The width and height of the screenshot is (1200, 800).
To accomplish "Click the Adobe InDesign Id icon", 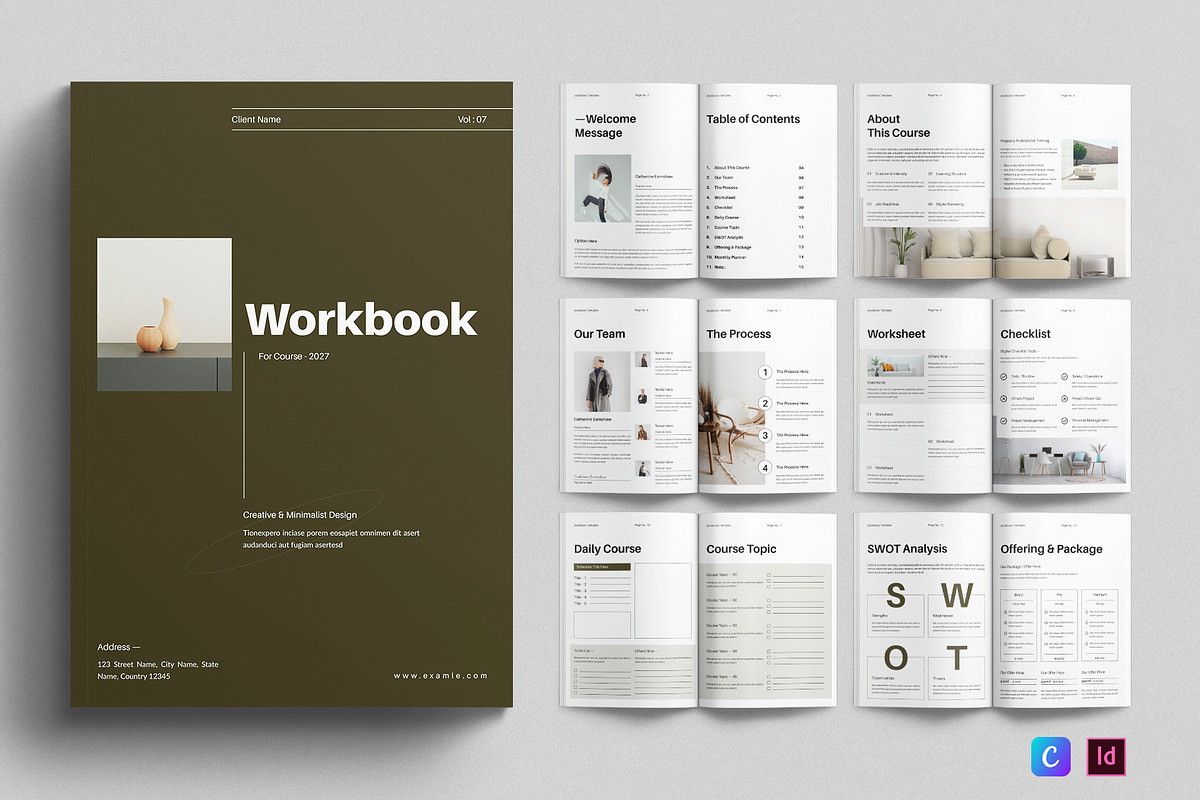I will tap(1105, 757).
